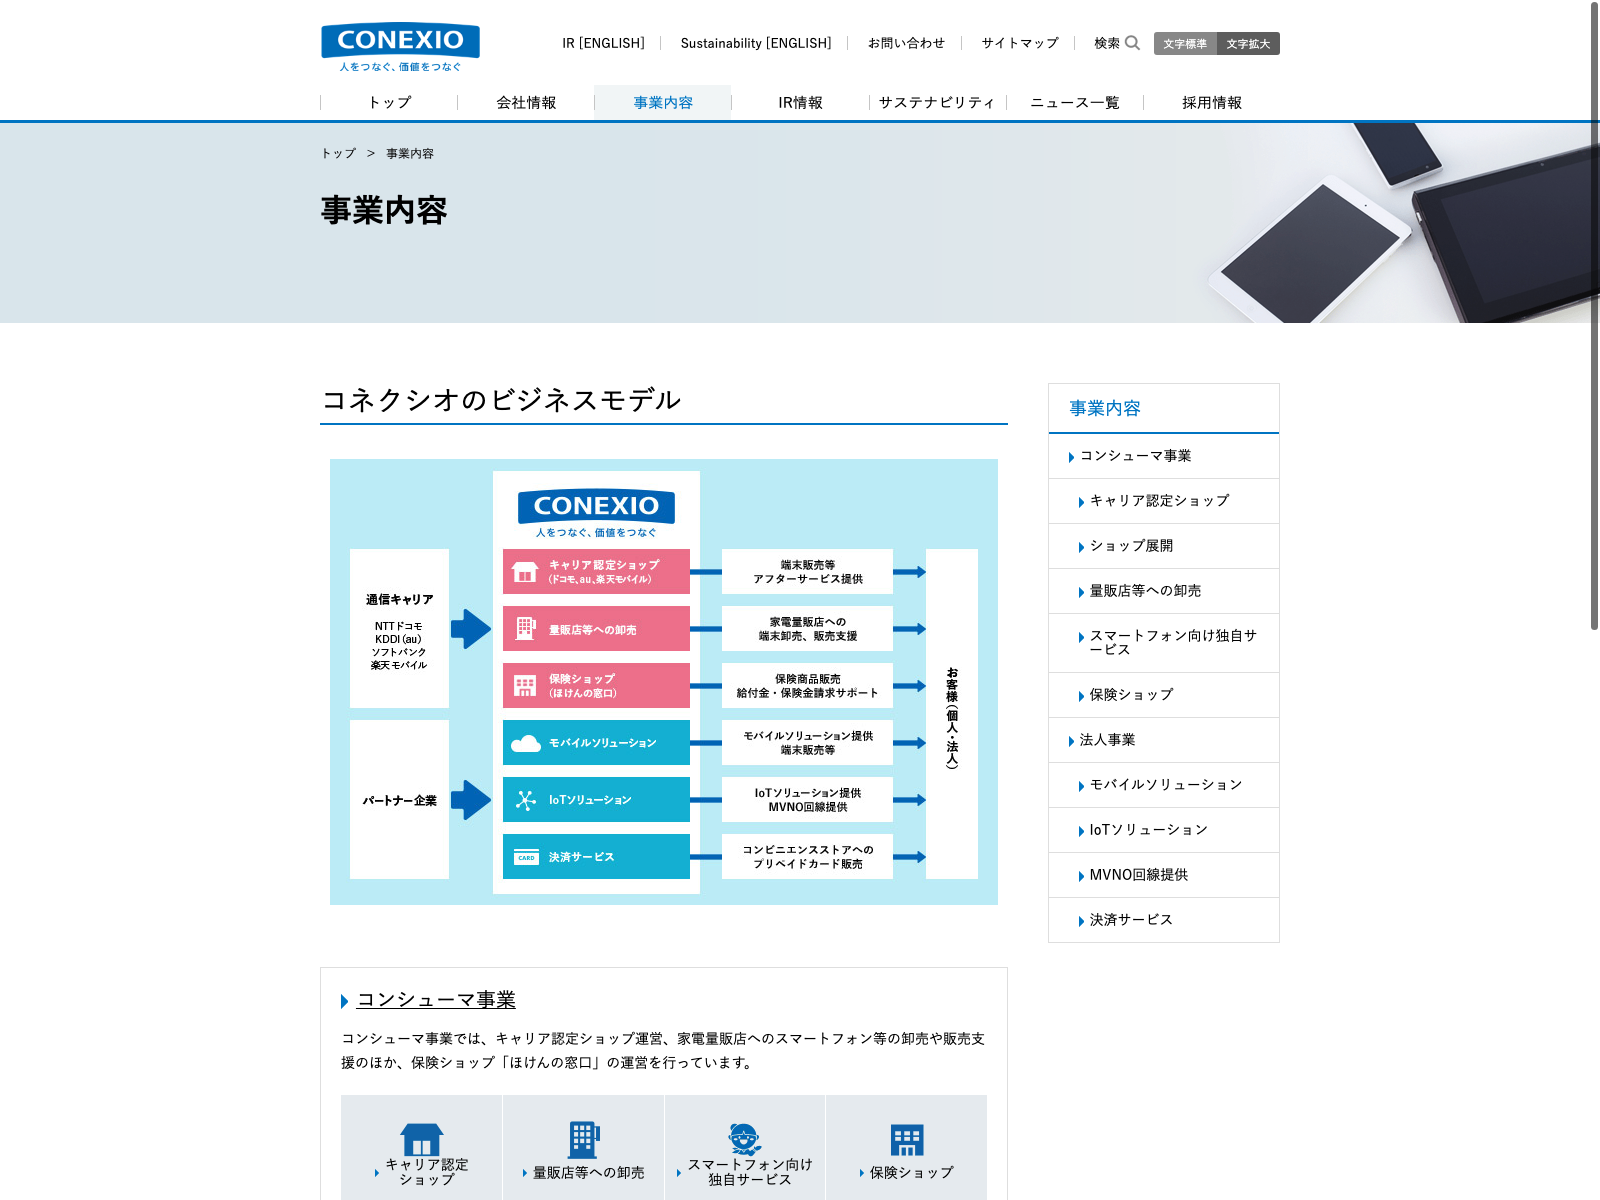Click the cloud icon for モバイルソリューション
The width and height of the screenshot is (1600, 1200).
point(526,743)
